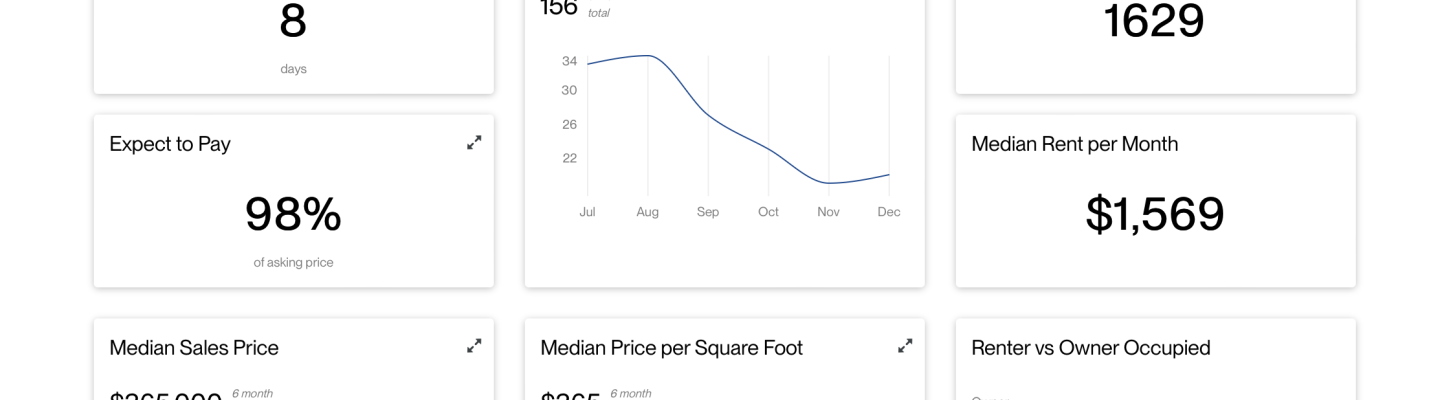Click the Sep label on chart axis

pos(708,212)
